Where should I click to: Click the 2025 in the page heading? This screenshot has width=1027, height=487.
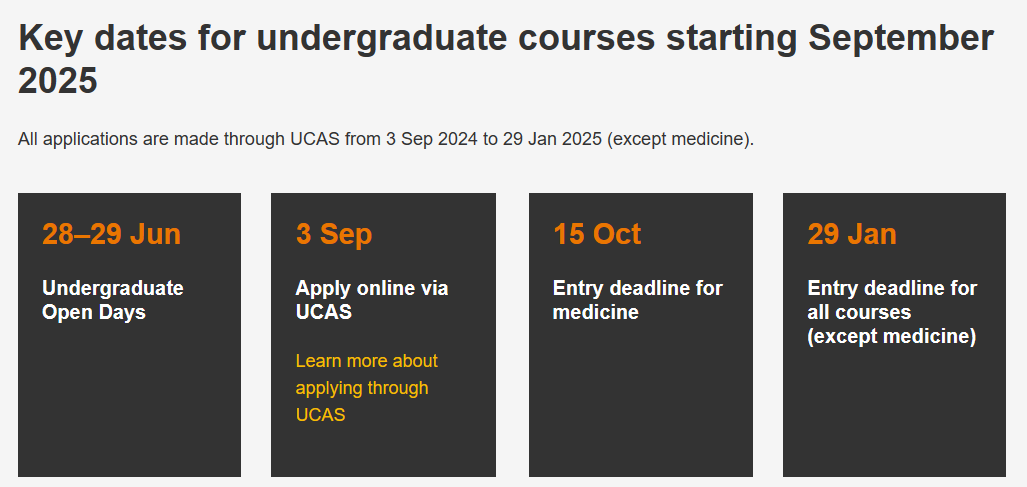coord(58,82)
